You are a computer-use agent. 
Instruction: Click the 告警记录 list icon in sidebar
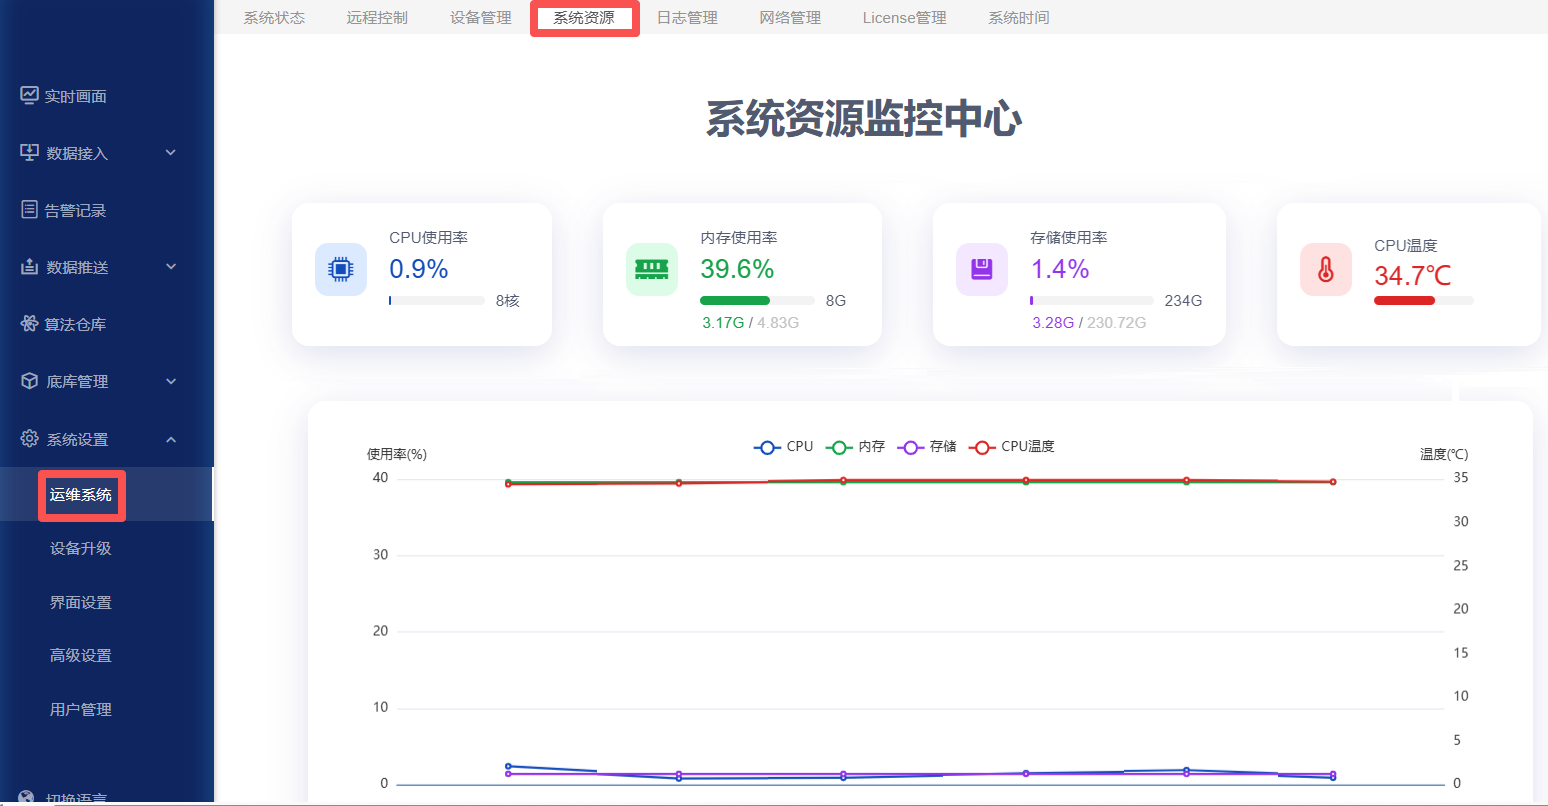pos(30,210)
